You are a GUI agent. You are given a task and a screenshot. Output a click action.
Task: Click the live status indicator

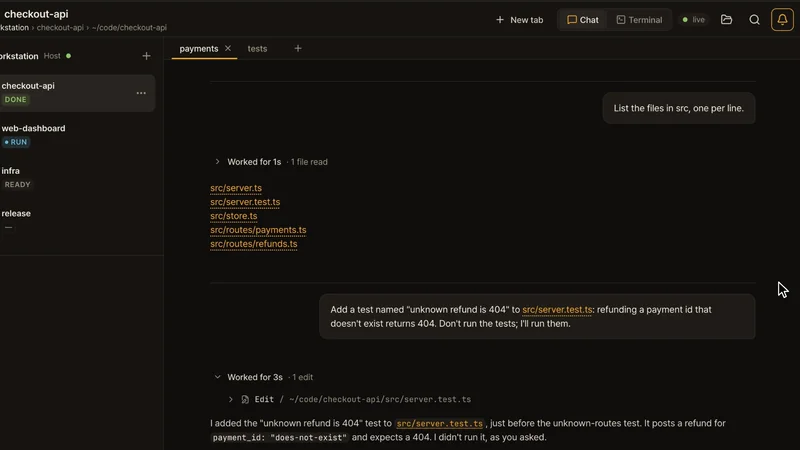pyautogui.click(x=693, y=20)
